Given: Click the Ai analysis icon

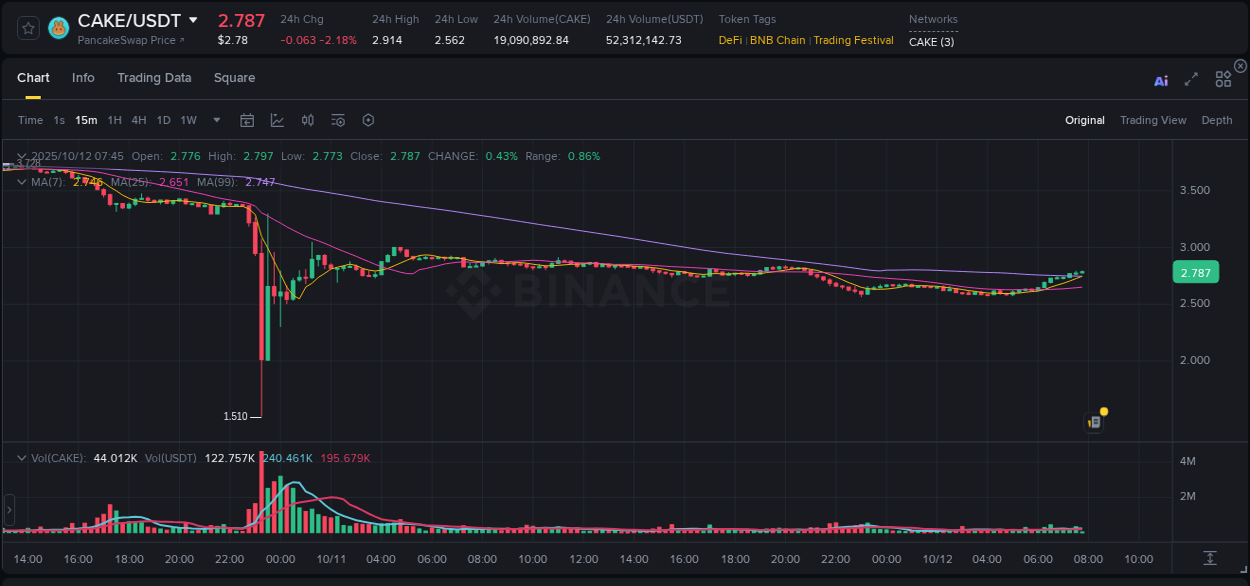Looking at the screenshot, I should pyautogui.click(x=1161, y=81).
